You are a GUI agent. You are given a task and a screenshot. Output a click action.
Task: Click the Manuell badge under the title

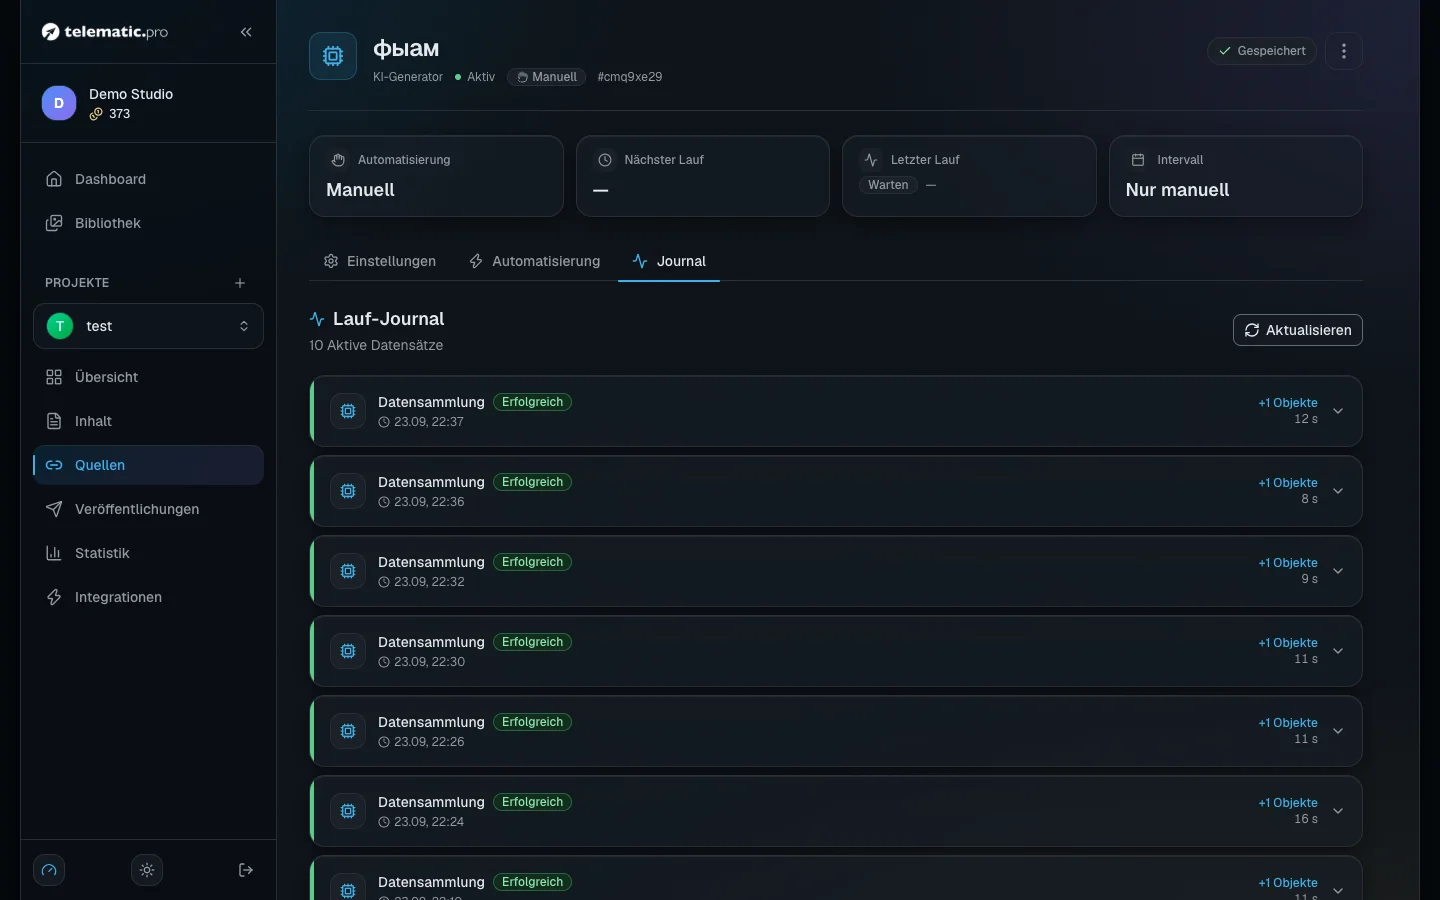click(x=546, y=77)
